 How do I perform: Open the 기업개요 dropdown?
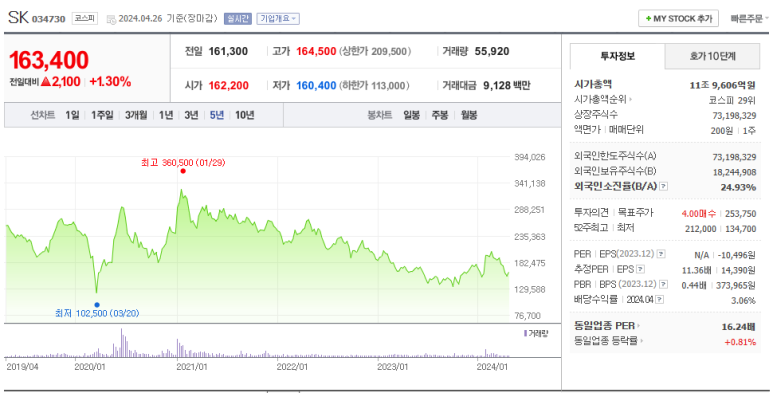tap(278, 19)
